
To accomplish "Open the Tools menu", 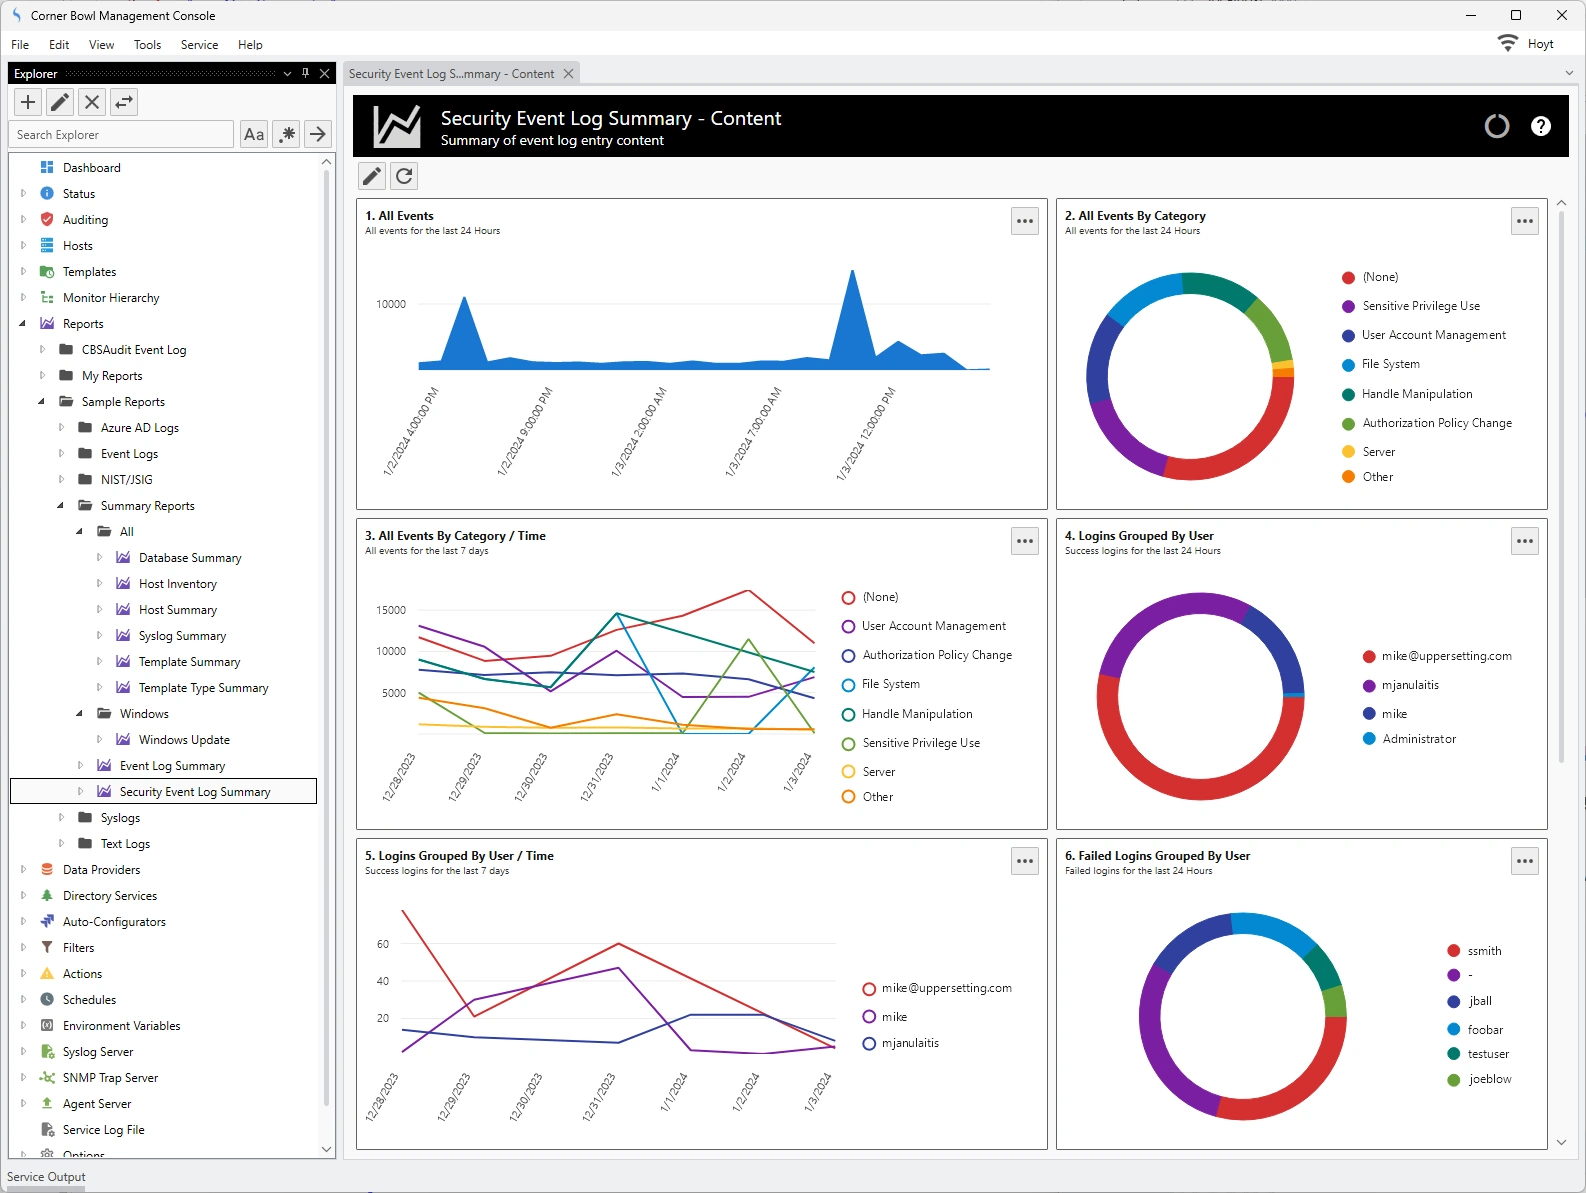I will click(147, 45).
